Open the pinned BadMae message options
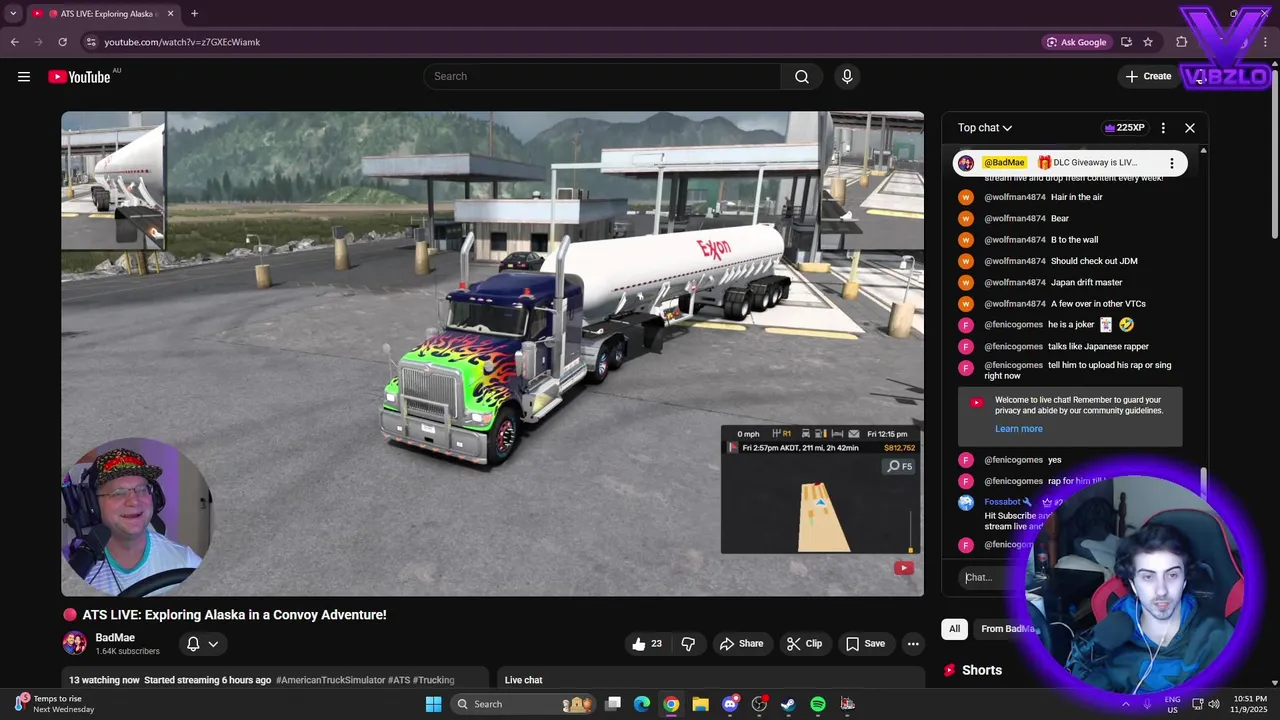 click(x=1172, y=162)
